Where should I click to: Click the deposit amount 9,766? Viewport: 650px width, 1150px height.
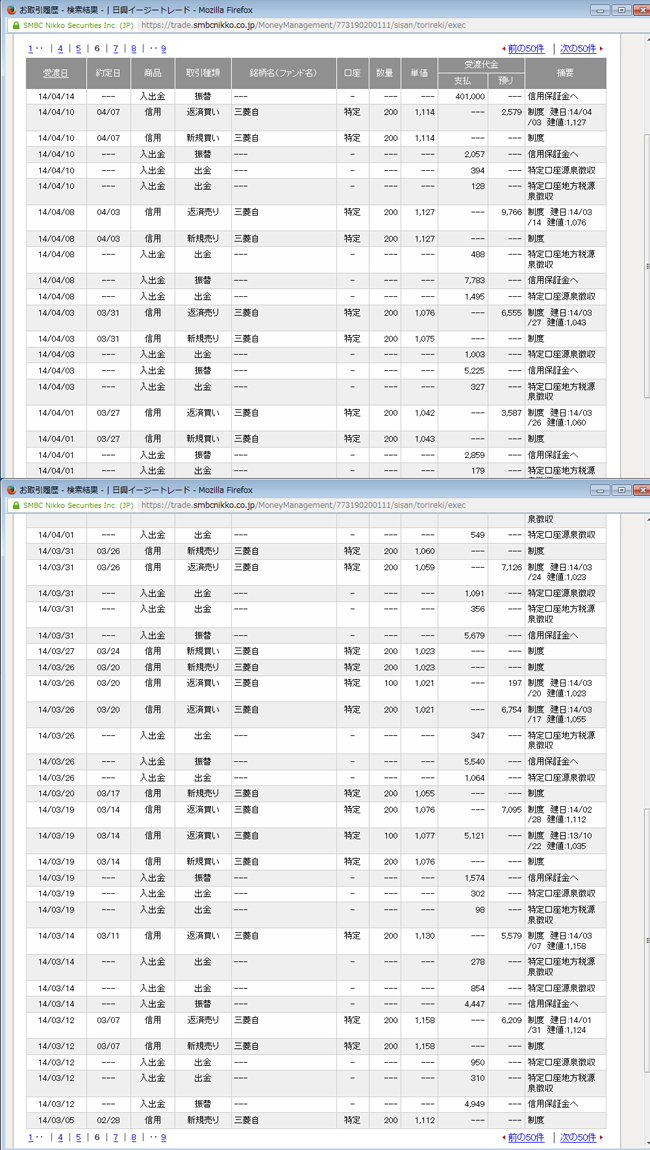tap(511, 212)
